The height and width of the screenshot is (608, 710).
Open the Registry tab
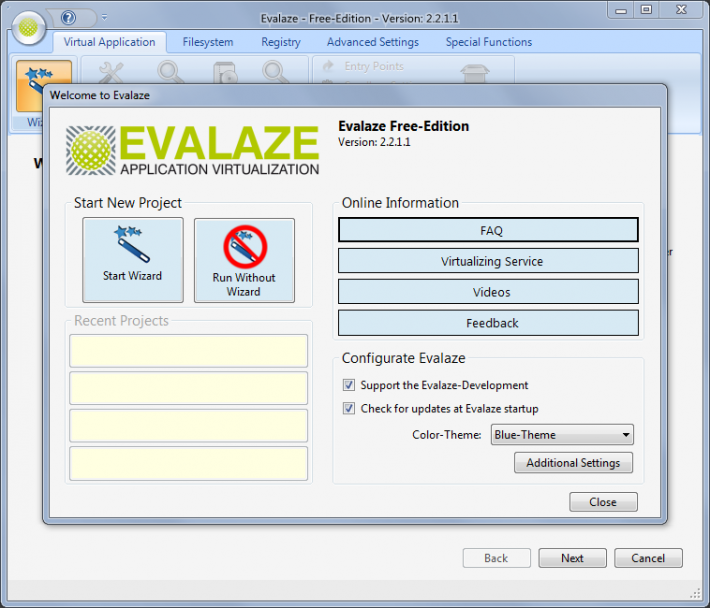tap(281, 42)
